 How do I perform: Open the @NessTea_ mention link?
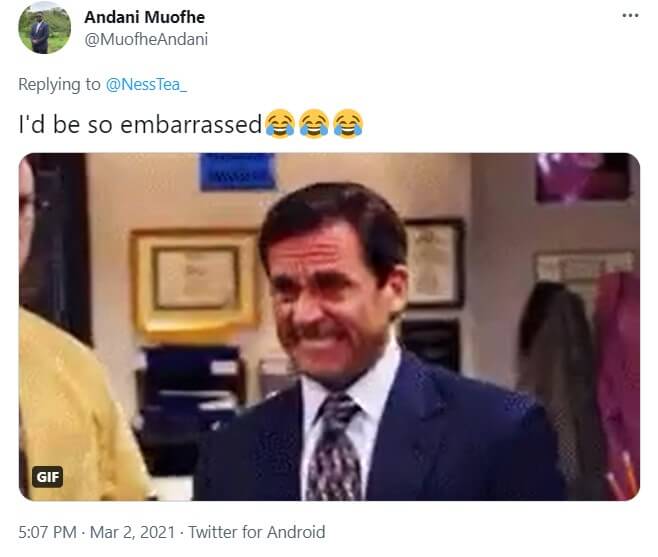click(146, 84)
